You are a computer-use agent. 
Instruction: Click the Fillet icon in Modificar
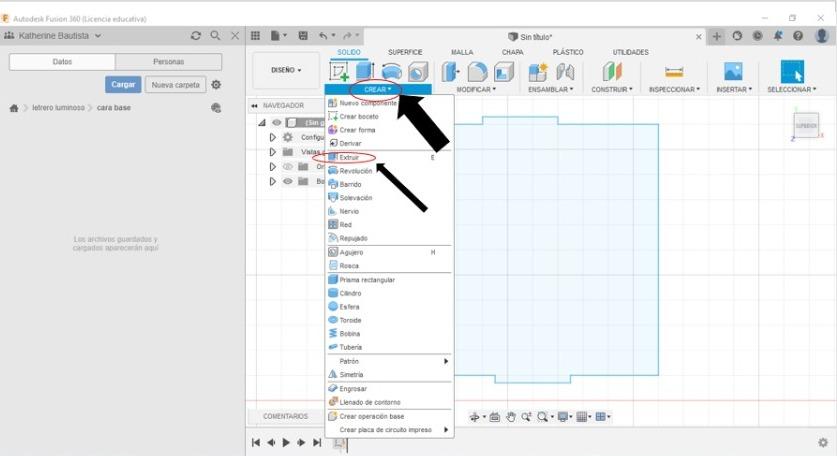pos(477,72)
